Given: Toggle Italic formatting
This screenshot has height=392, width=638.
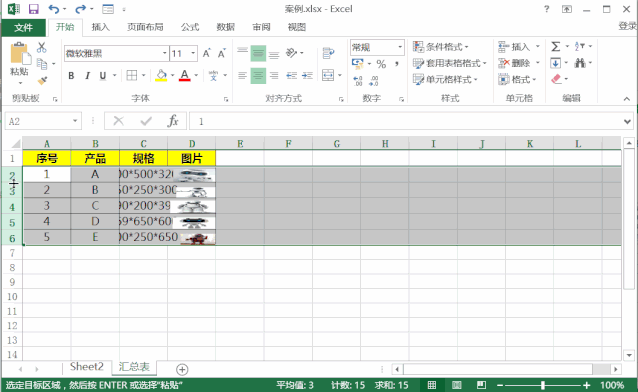Looking at the screenshot, I should [x=87, y=76].
